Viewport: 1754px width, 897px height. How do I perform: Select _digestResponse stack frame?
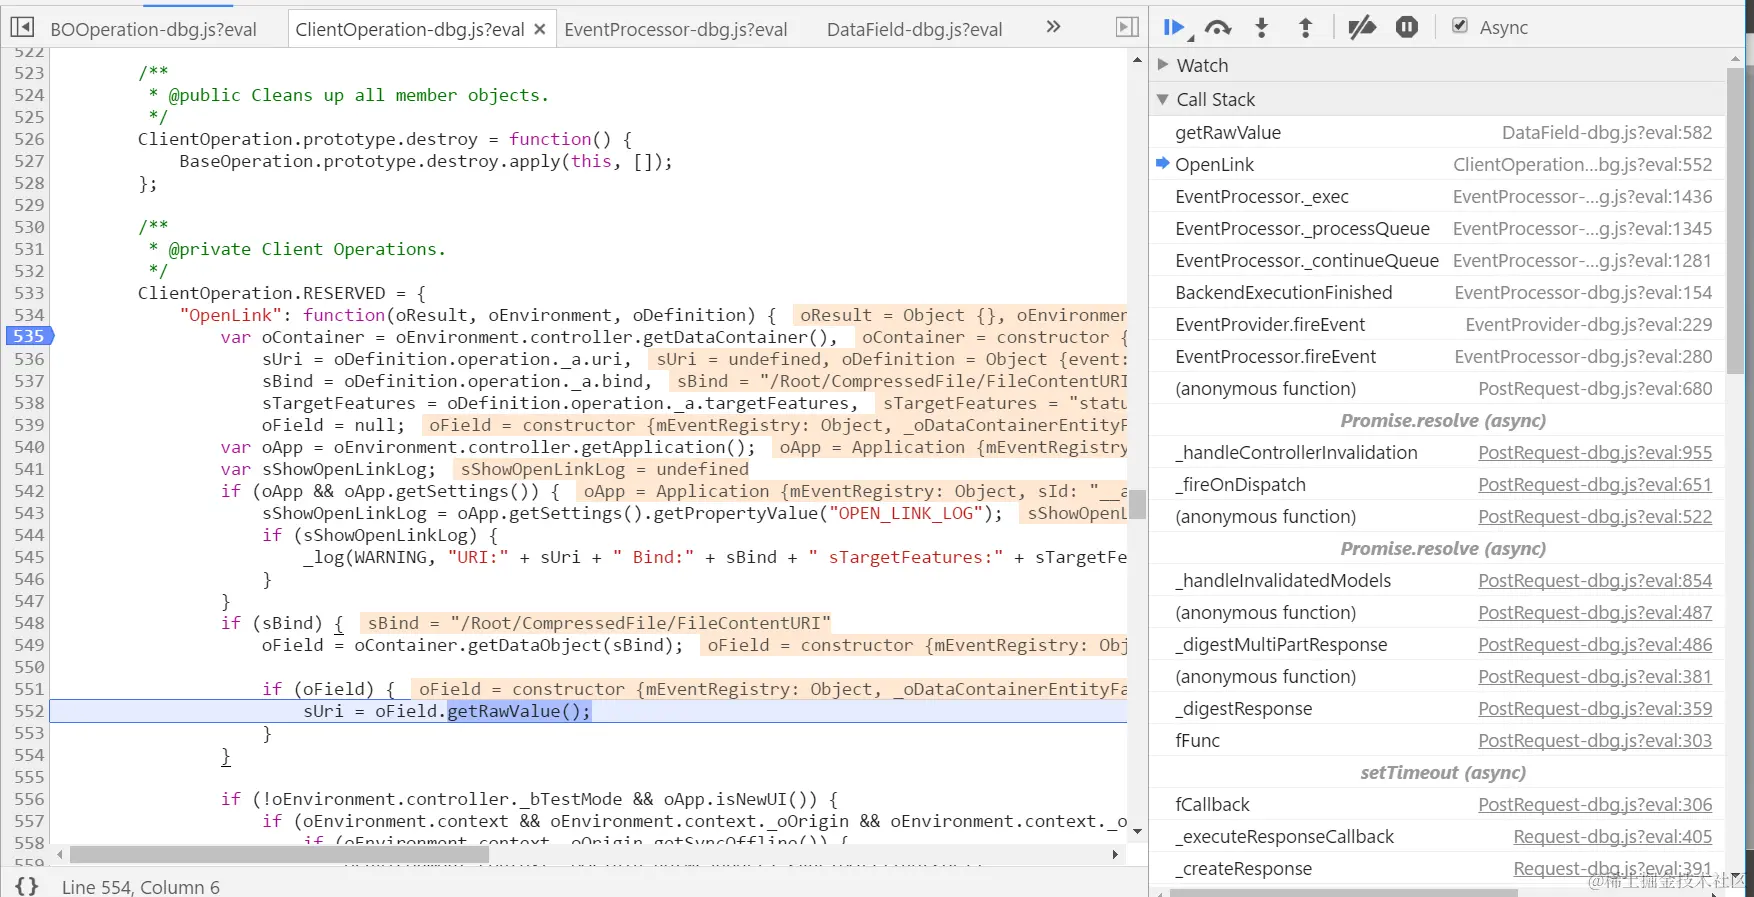pos(1438,709)
